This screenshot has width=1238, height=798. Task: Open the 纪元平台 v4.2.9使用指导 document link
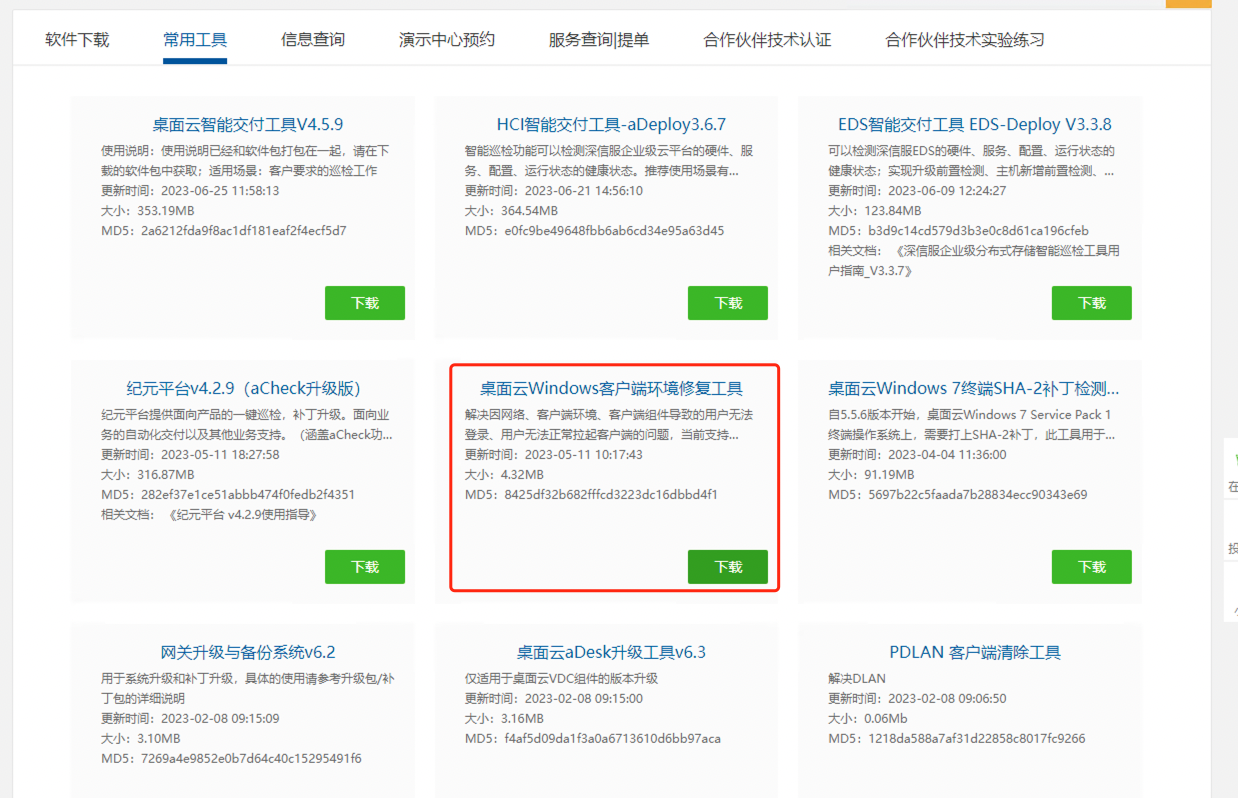click(x=243, y=515)
